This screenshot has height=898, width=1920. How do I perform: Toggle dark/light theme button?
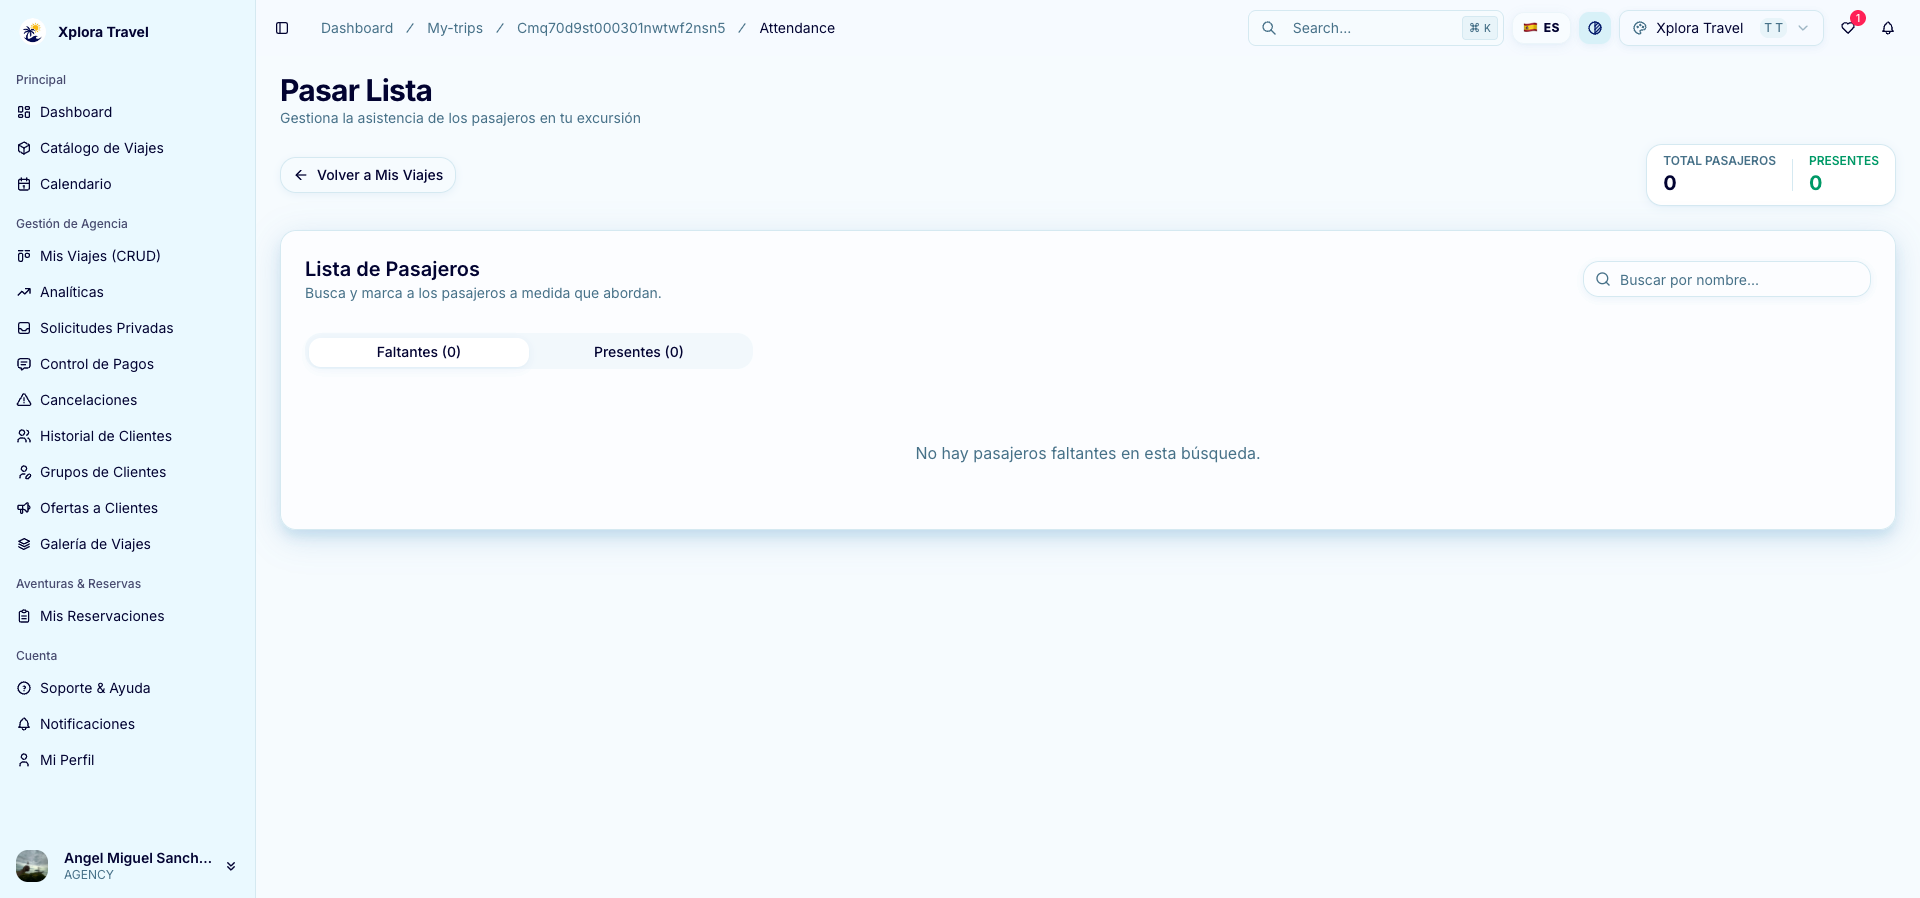coord(1595,28)
